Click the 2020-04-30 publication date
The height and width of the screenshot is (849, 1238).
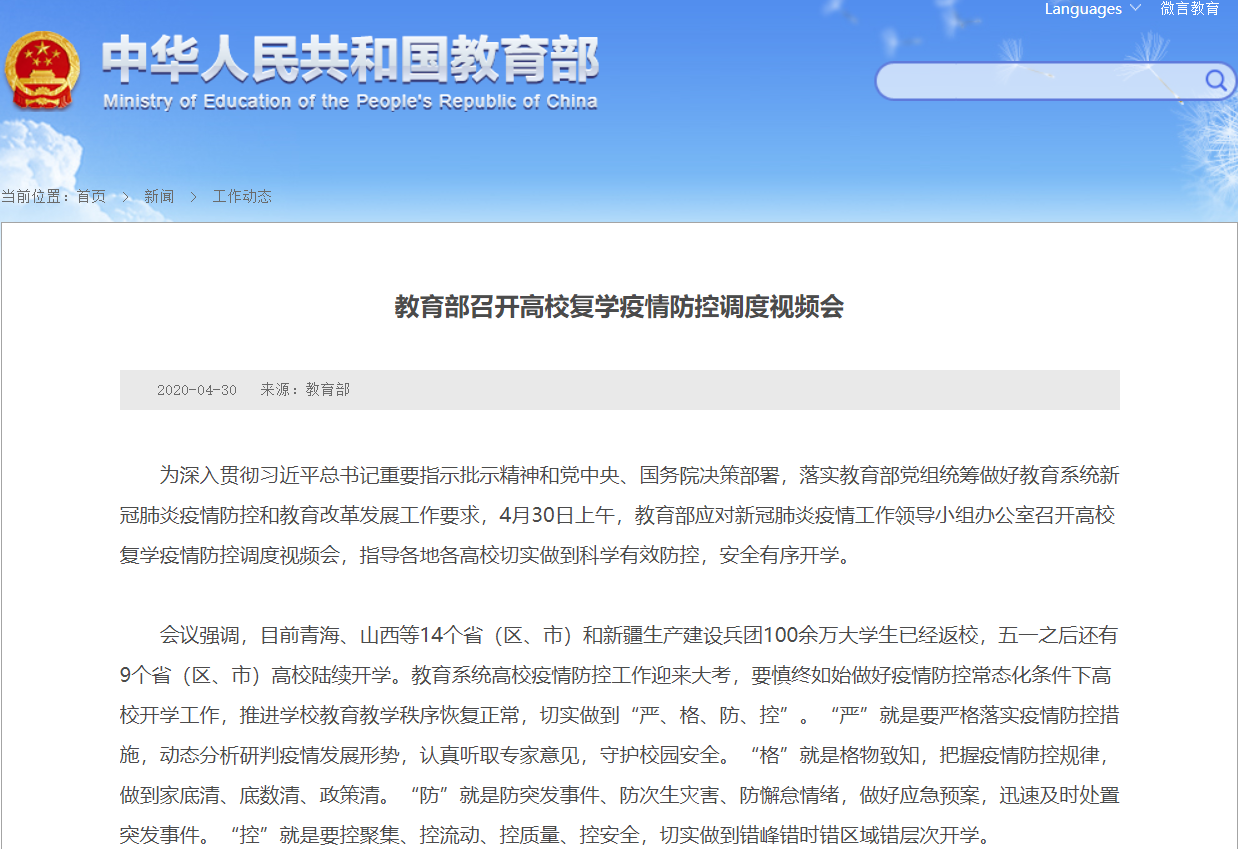coord(196,389)
